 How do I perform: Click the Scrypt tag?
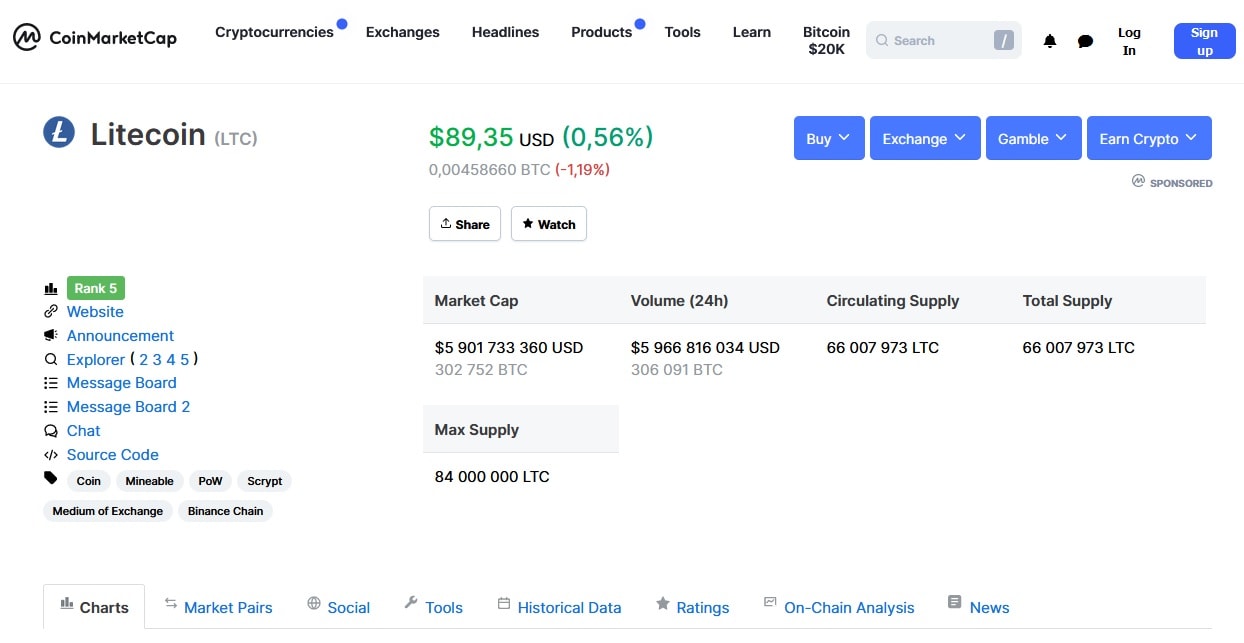[x=265, y=481]
